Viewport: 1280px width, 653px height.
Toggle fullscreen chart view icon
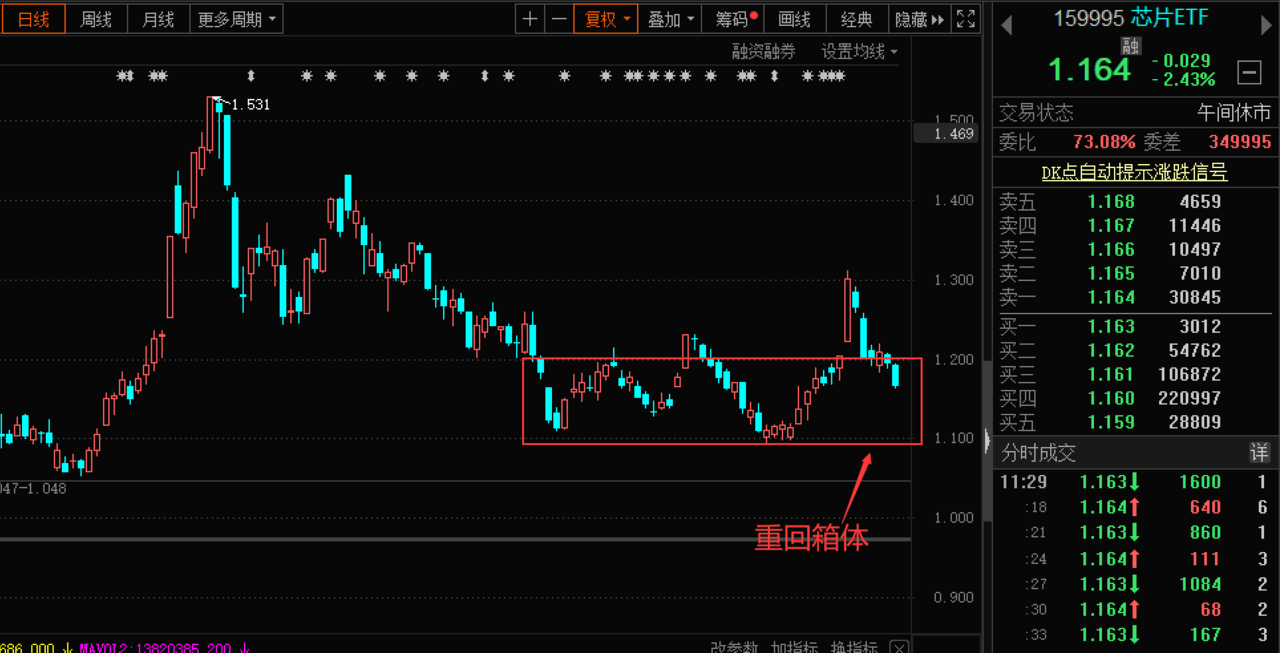[x=966, y=19]
